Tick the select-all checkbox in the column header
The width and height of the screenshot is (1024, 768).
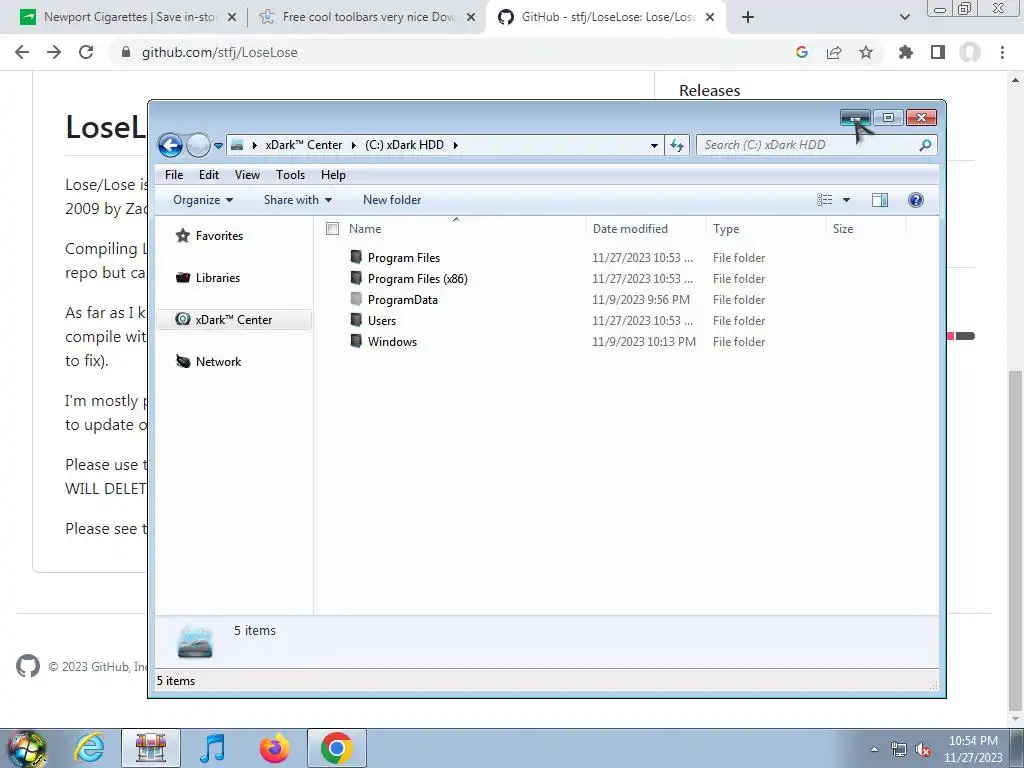332,229
